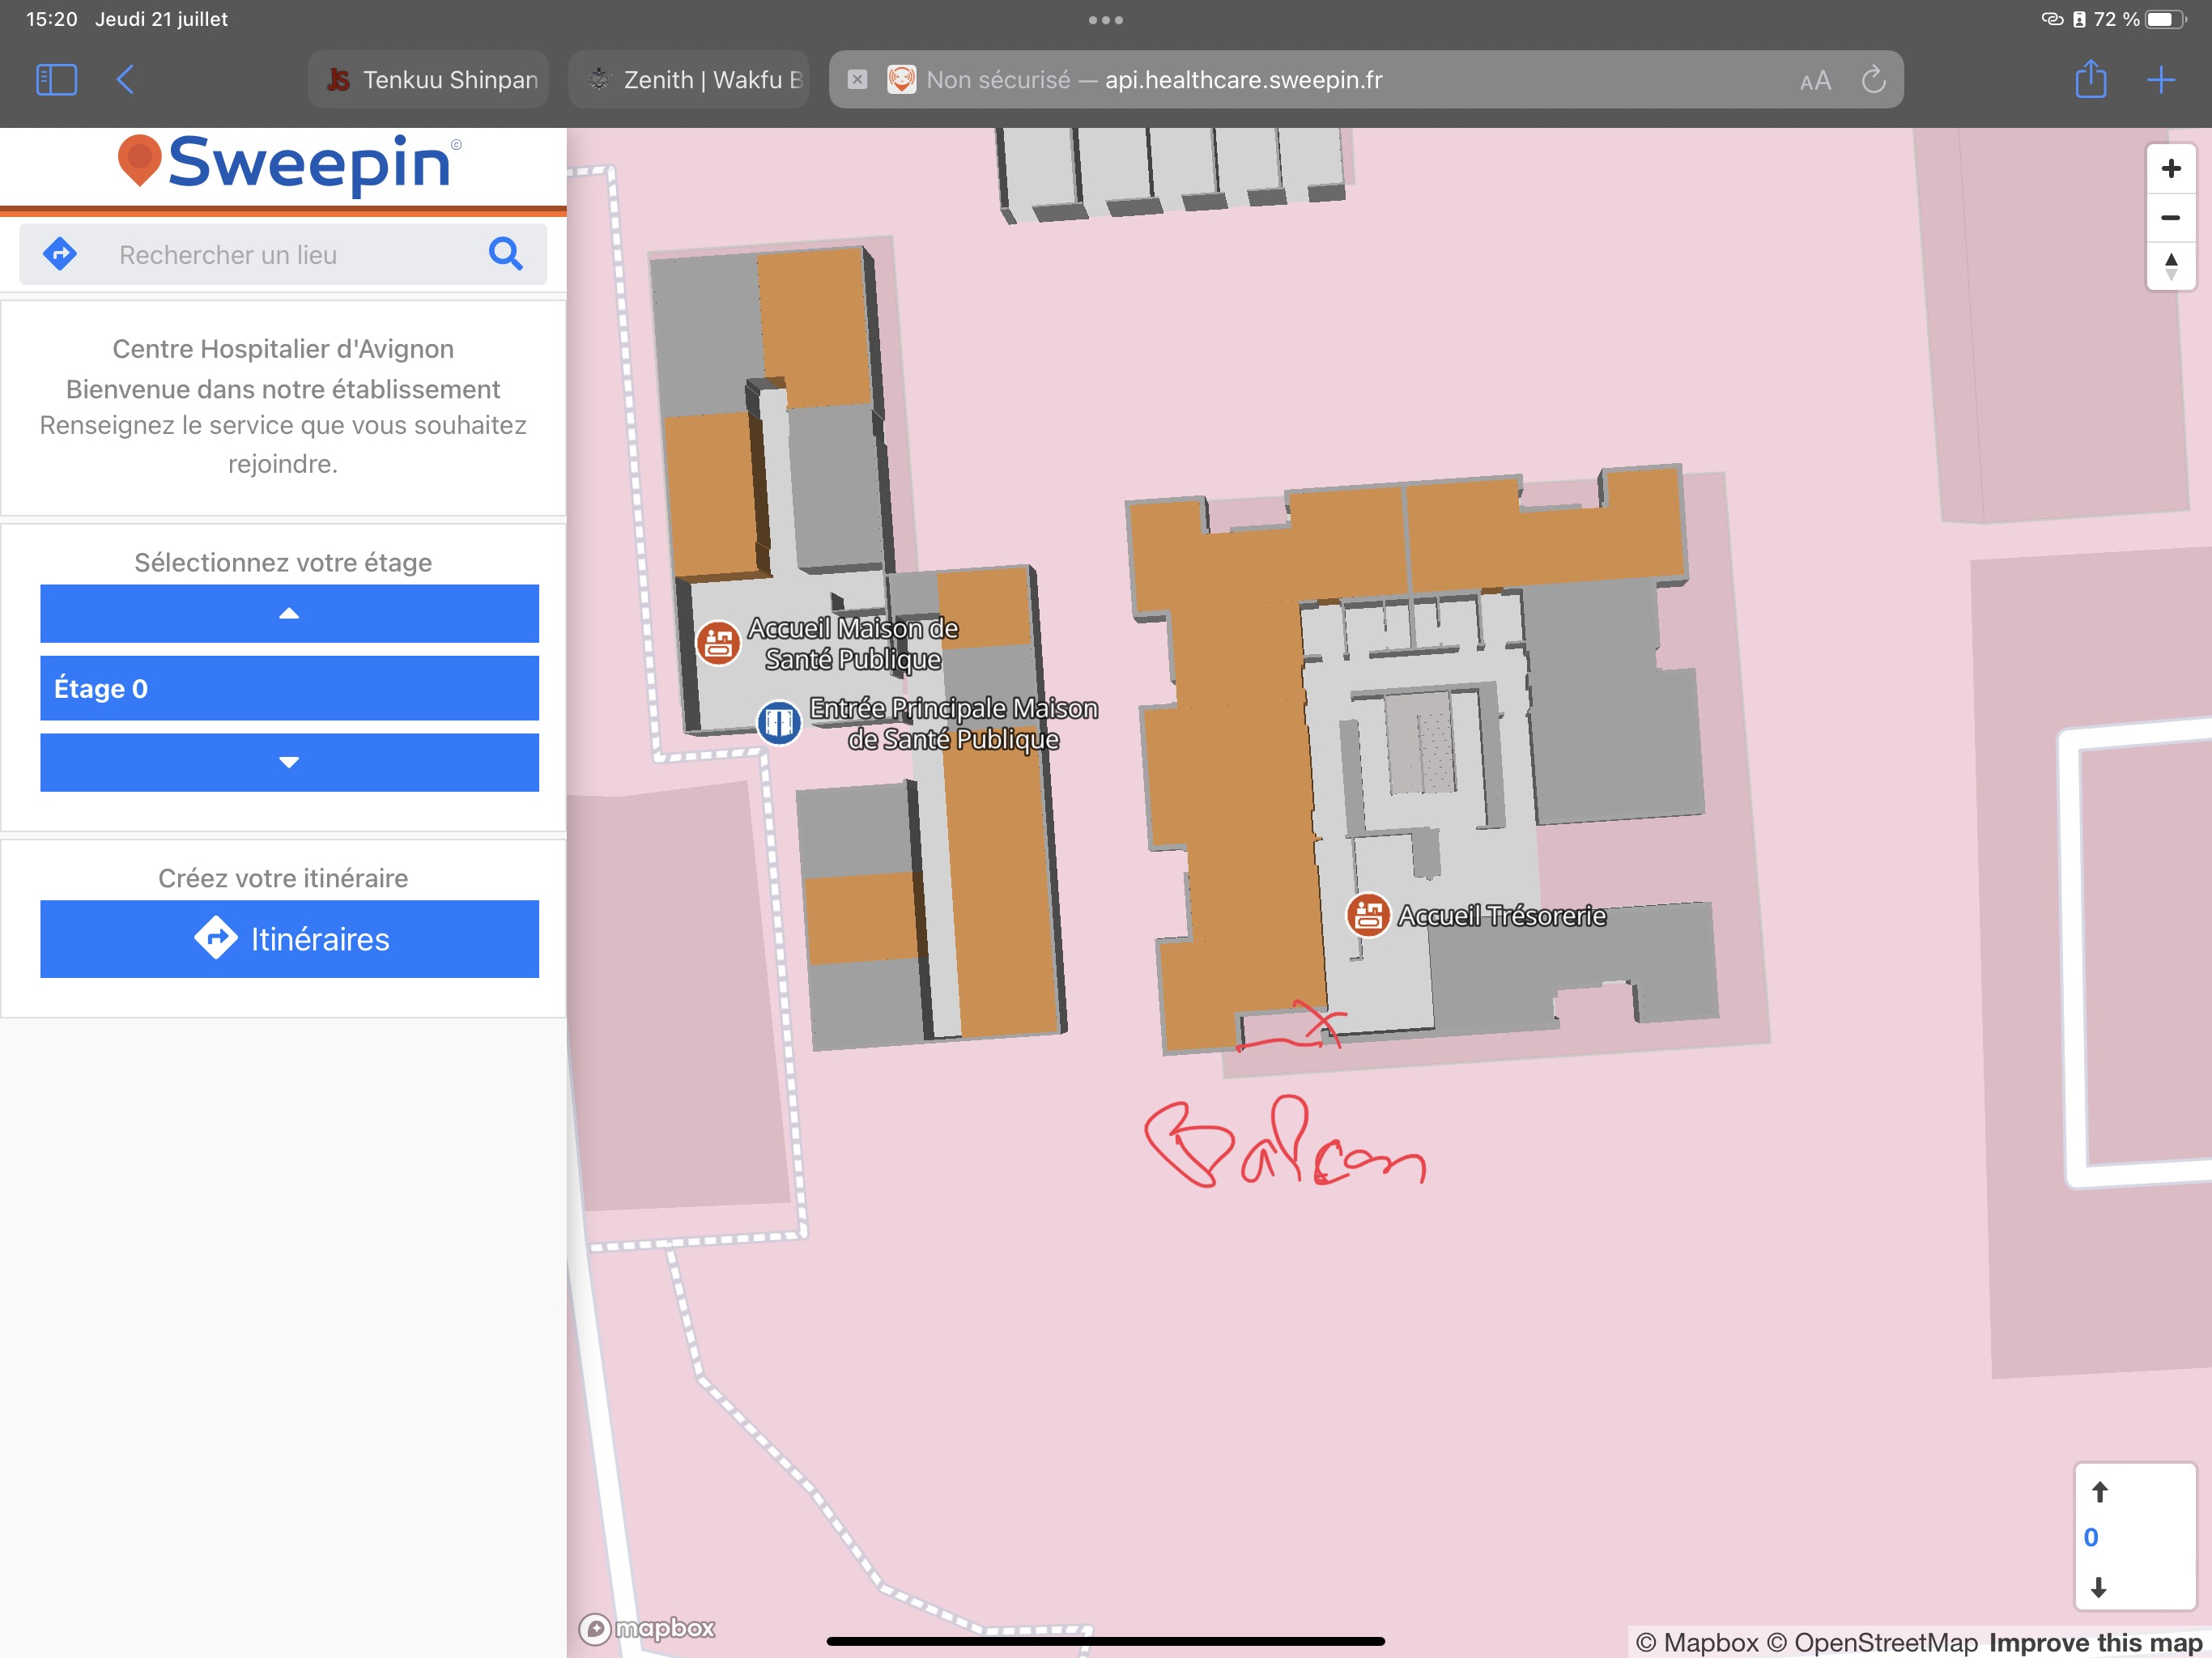Viewport: 2212px width, 1658px height.
Task: Click the Accueil Trésorerie reception marker
Action: [x=1367, y=915]
